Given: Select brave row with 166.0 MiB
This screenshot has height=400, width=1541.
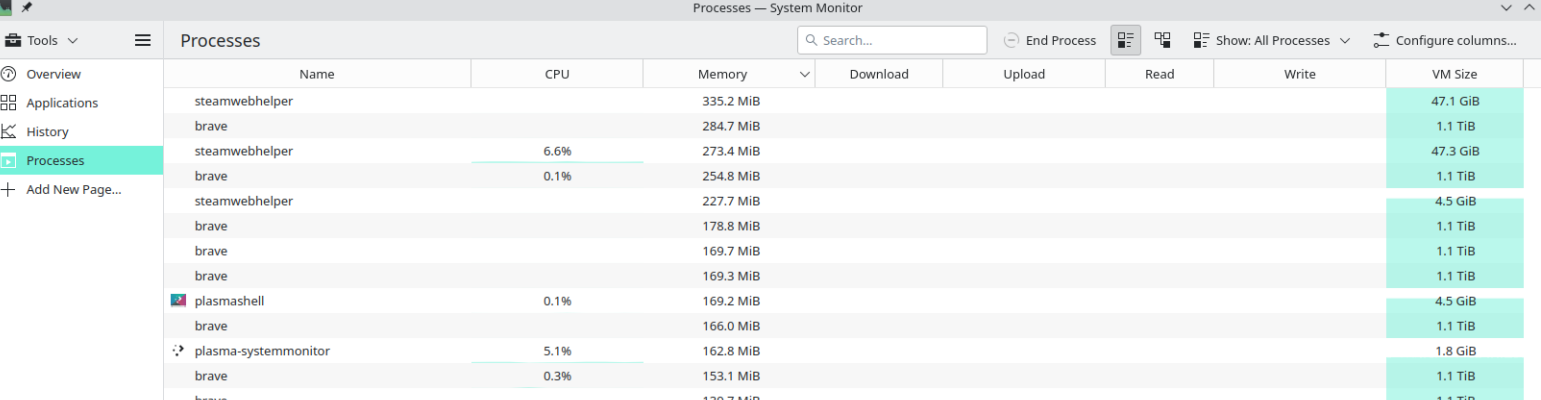Looking at the screenshot, I should (x=843, y=326).
